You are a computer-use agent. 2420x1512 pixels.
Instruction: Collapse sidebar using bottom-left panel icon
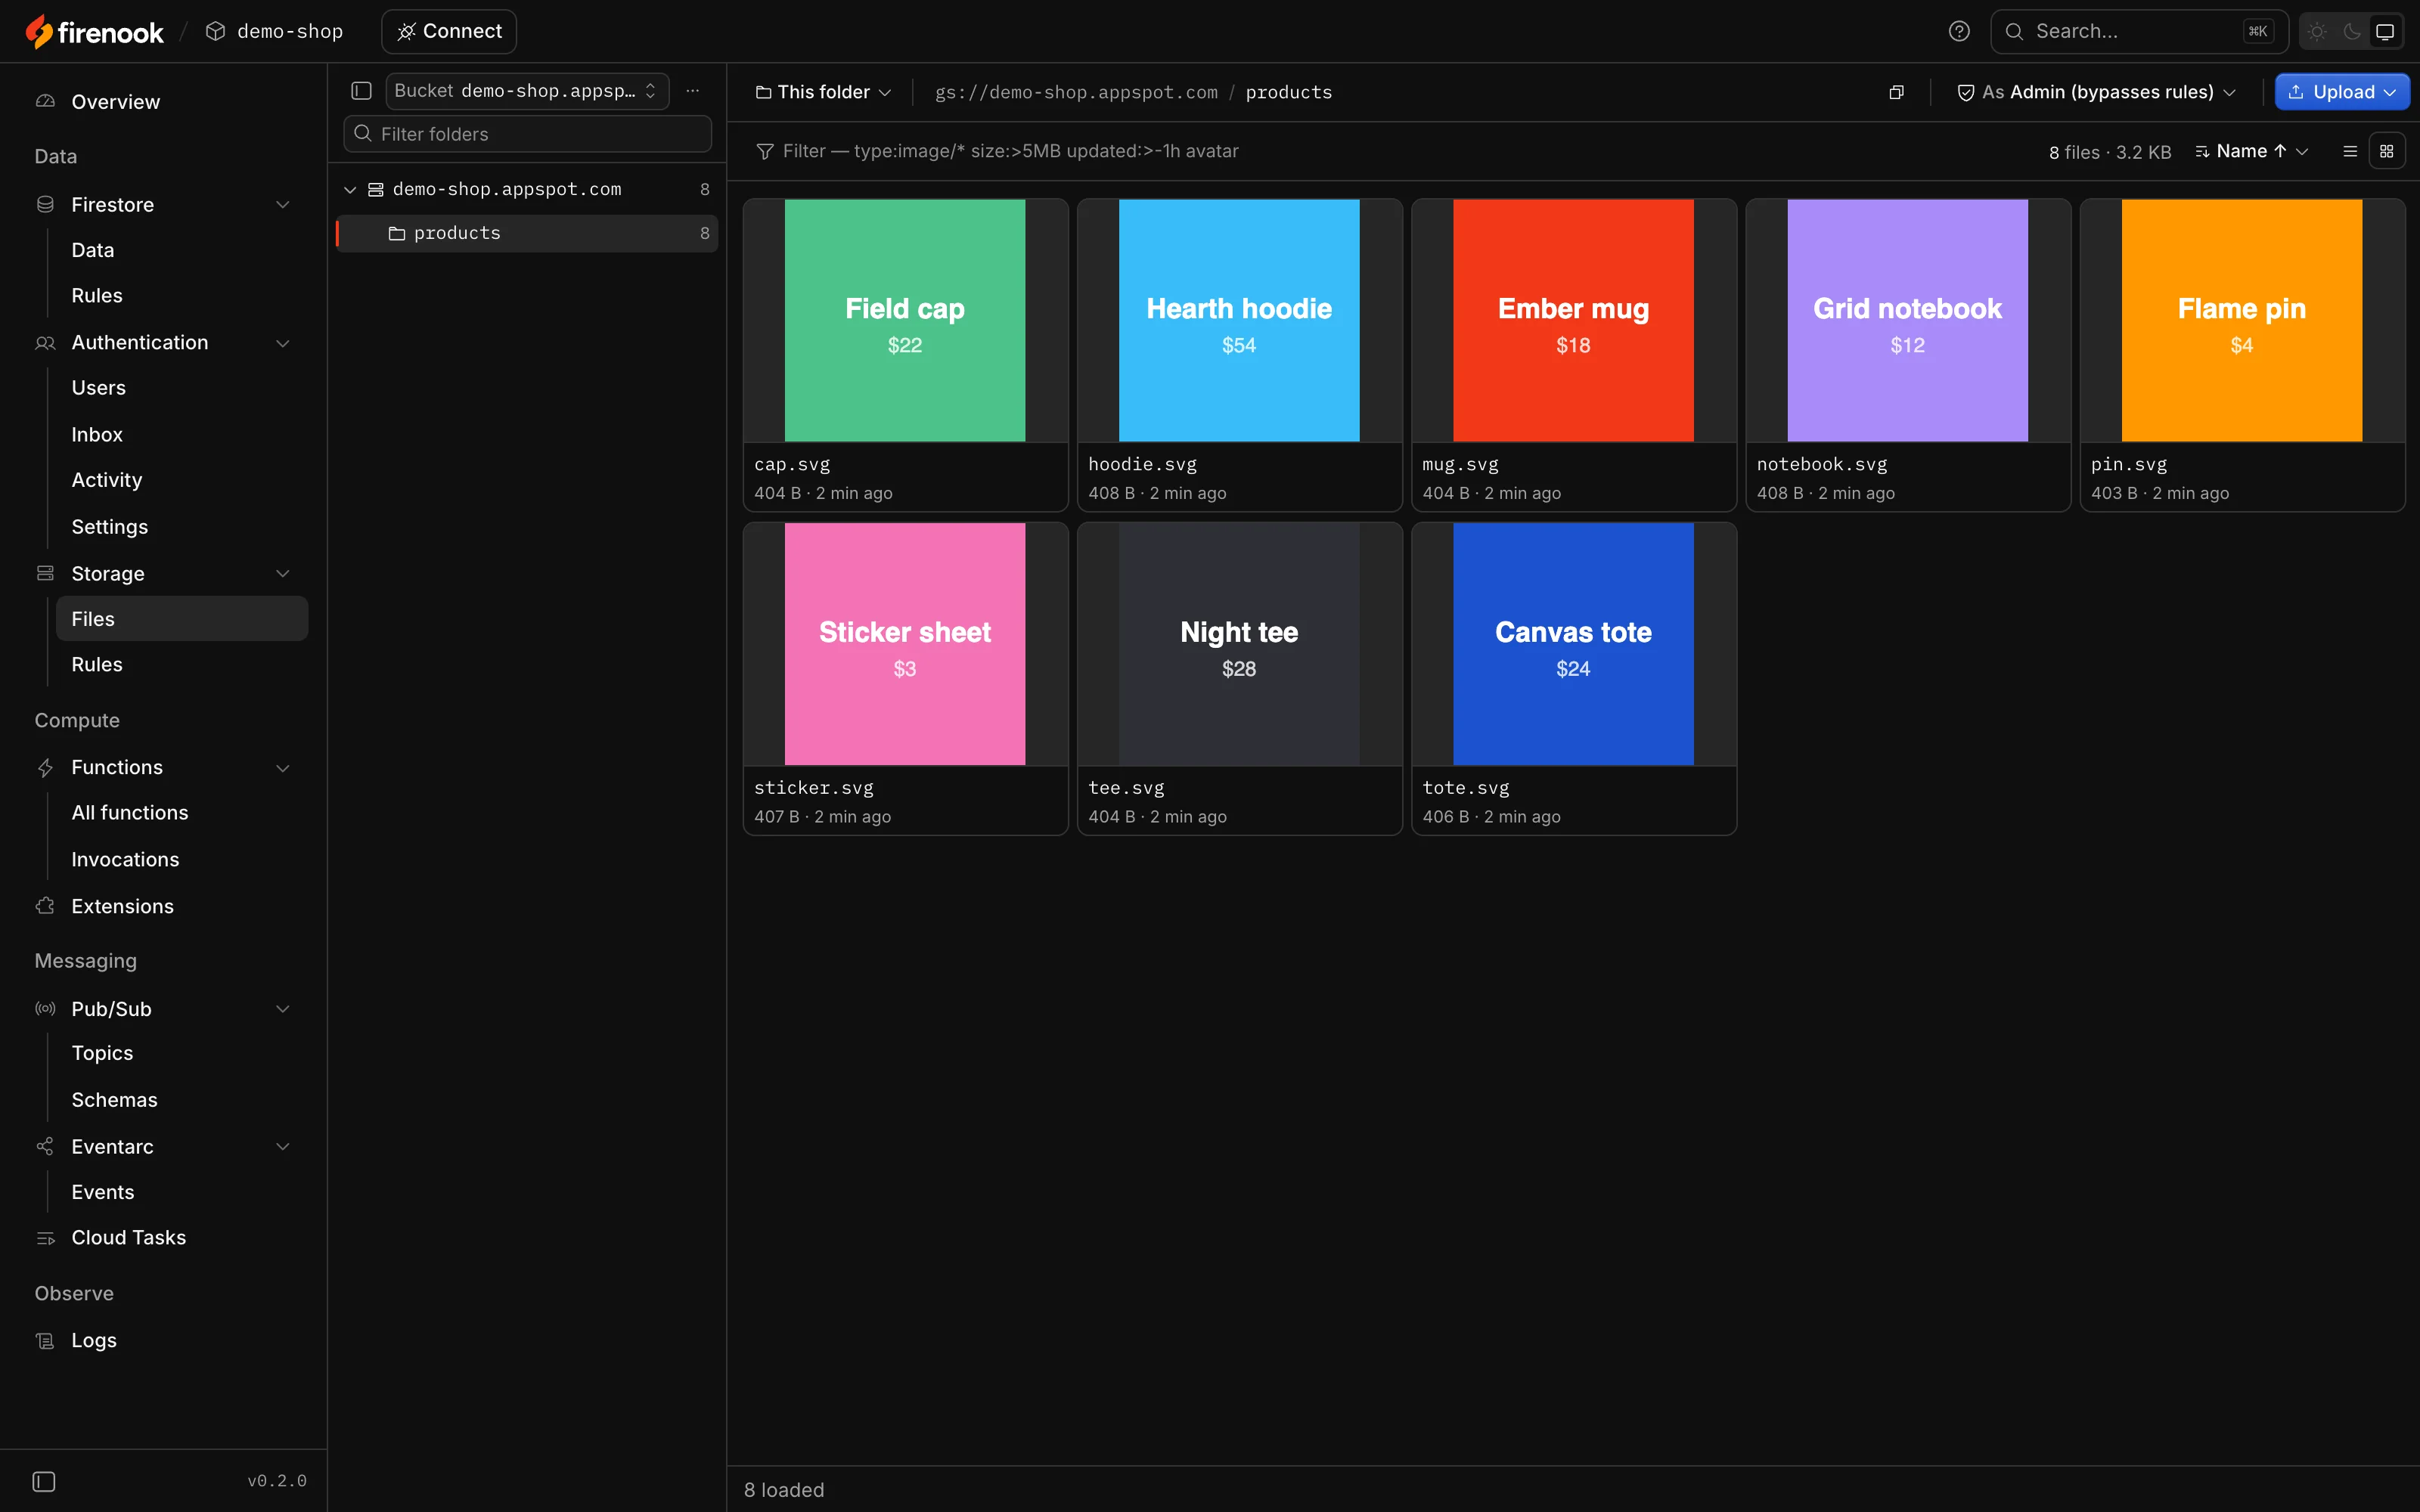[x=44, y=1481]
